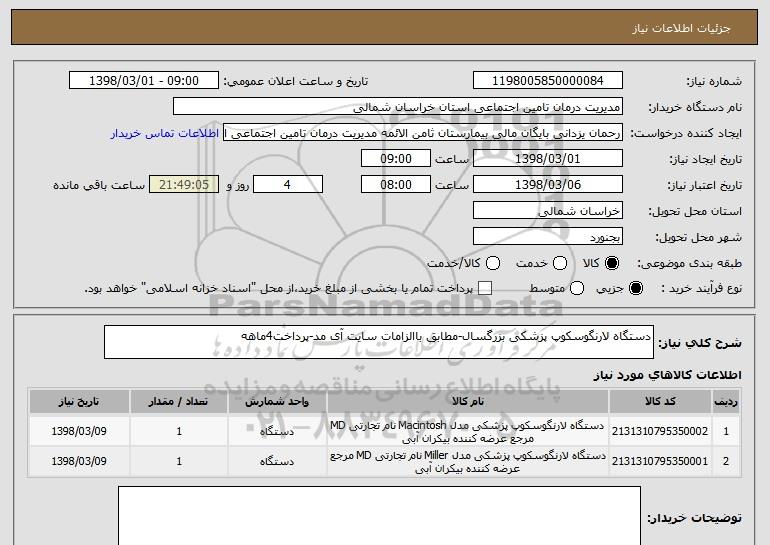
Task: Select the خدمت radio button
Action: click(x=560, y=263)
